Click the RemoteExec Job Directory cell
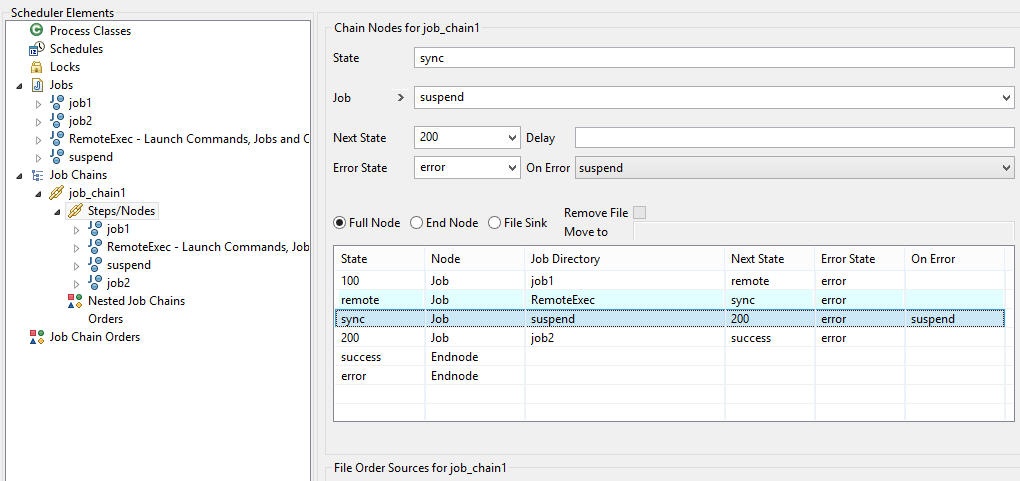The height and width of the screenshot is (481, 1020). click(x=625, y=300)
